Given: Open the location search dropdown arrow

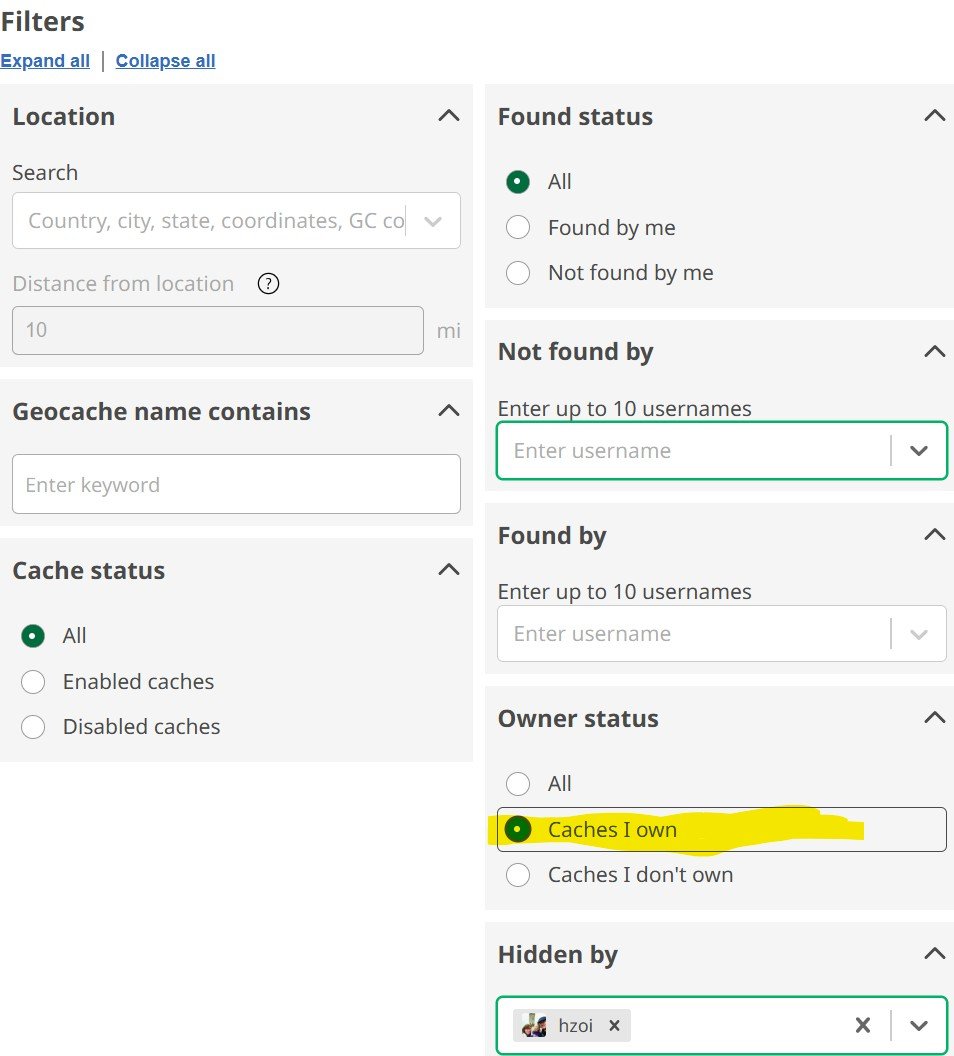Looking at the screenshot, I should (x=433, y=221).
